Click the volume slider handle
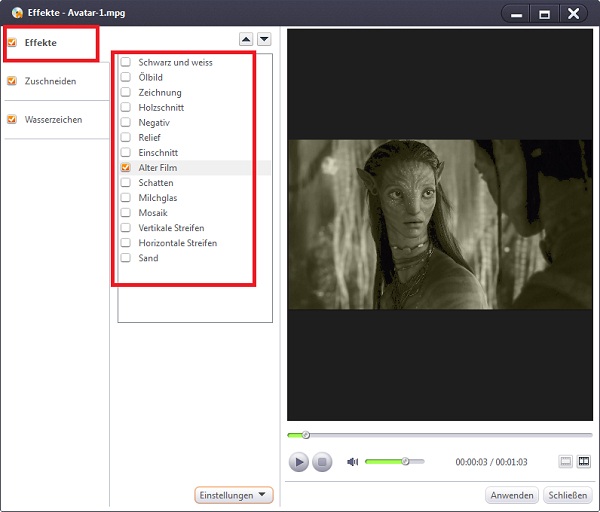The image size is (600, 512). 405,461
